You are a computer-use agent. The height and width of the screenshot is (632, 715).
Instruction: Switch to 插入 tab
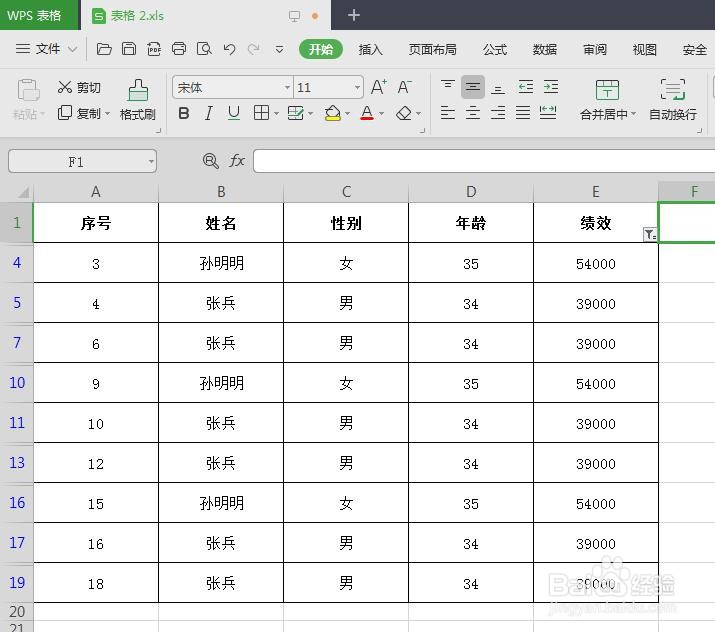point(370,49)
